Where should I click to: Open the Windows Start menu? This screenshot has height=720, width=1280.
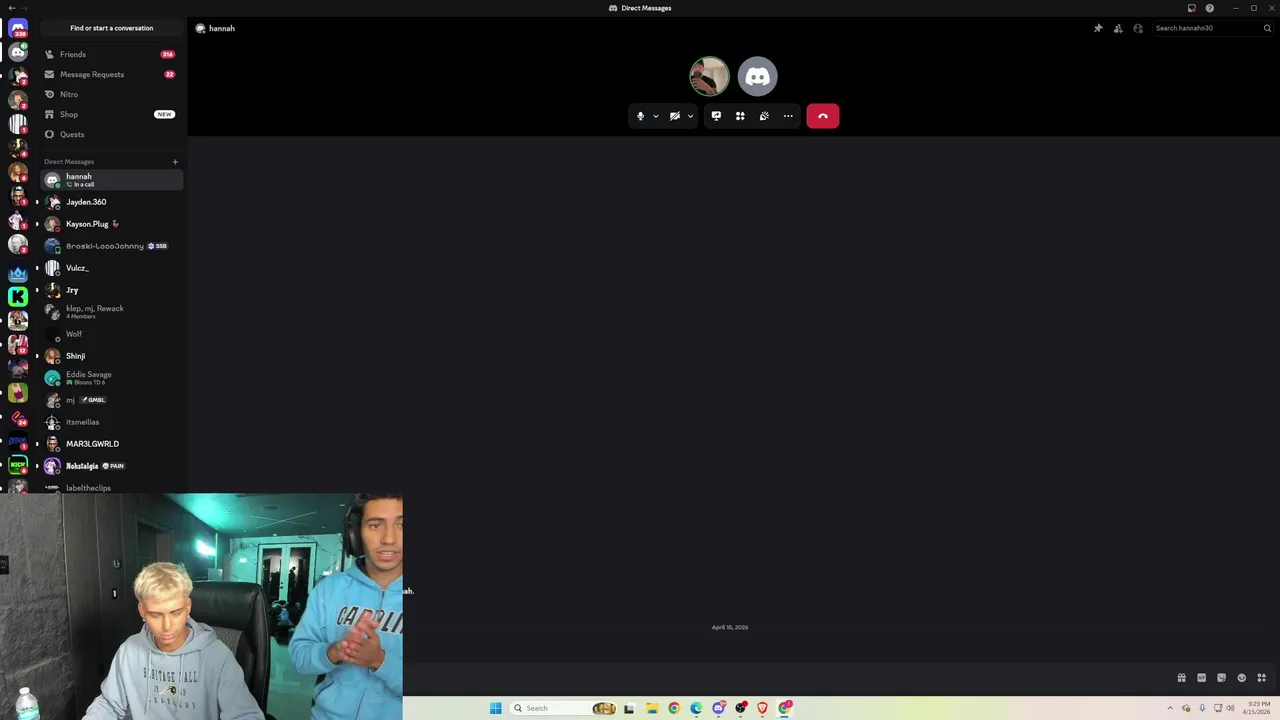(x=495, y=708)
